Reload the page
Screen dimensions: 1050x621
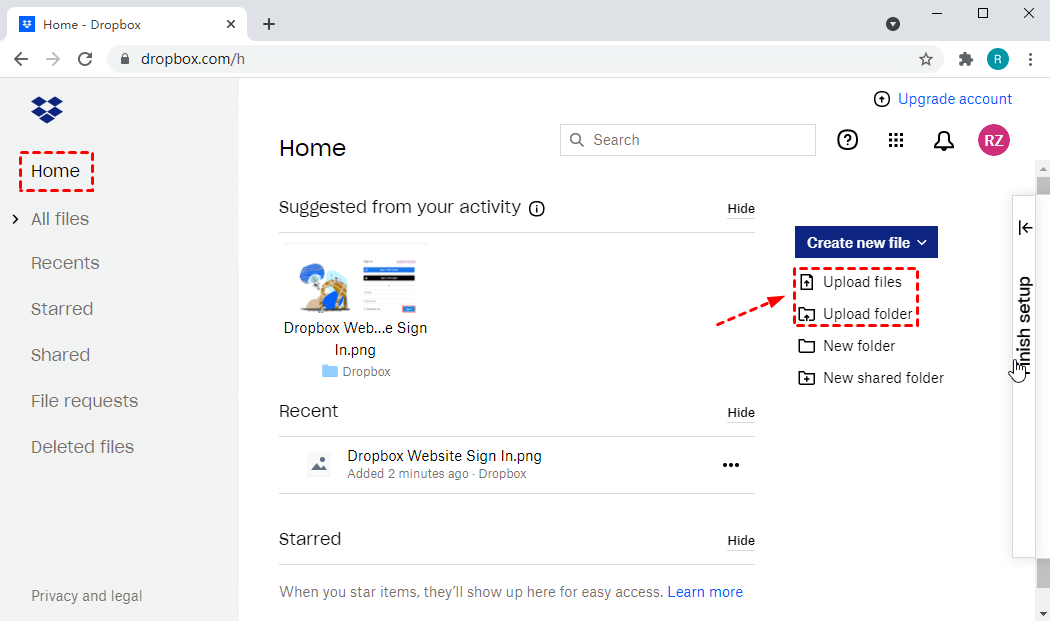pyautogui.click(x=85, y=59)
